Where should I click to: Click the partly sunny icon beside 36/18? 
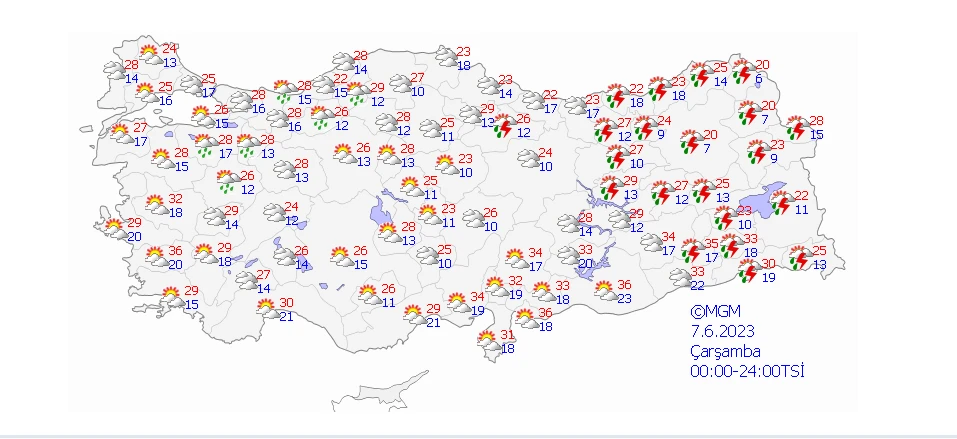526,319
